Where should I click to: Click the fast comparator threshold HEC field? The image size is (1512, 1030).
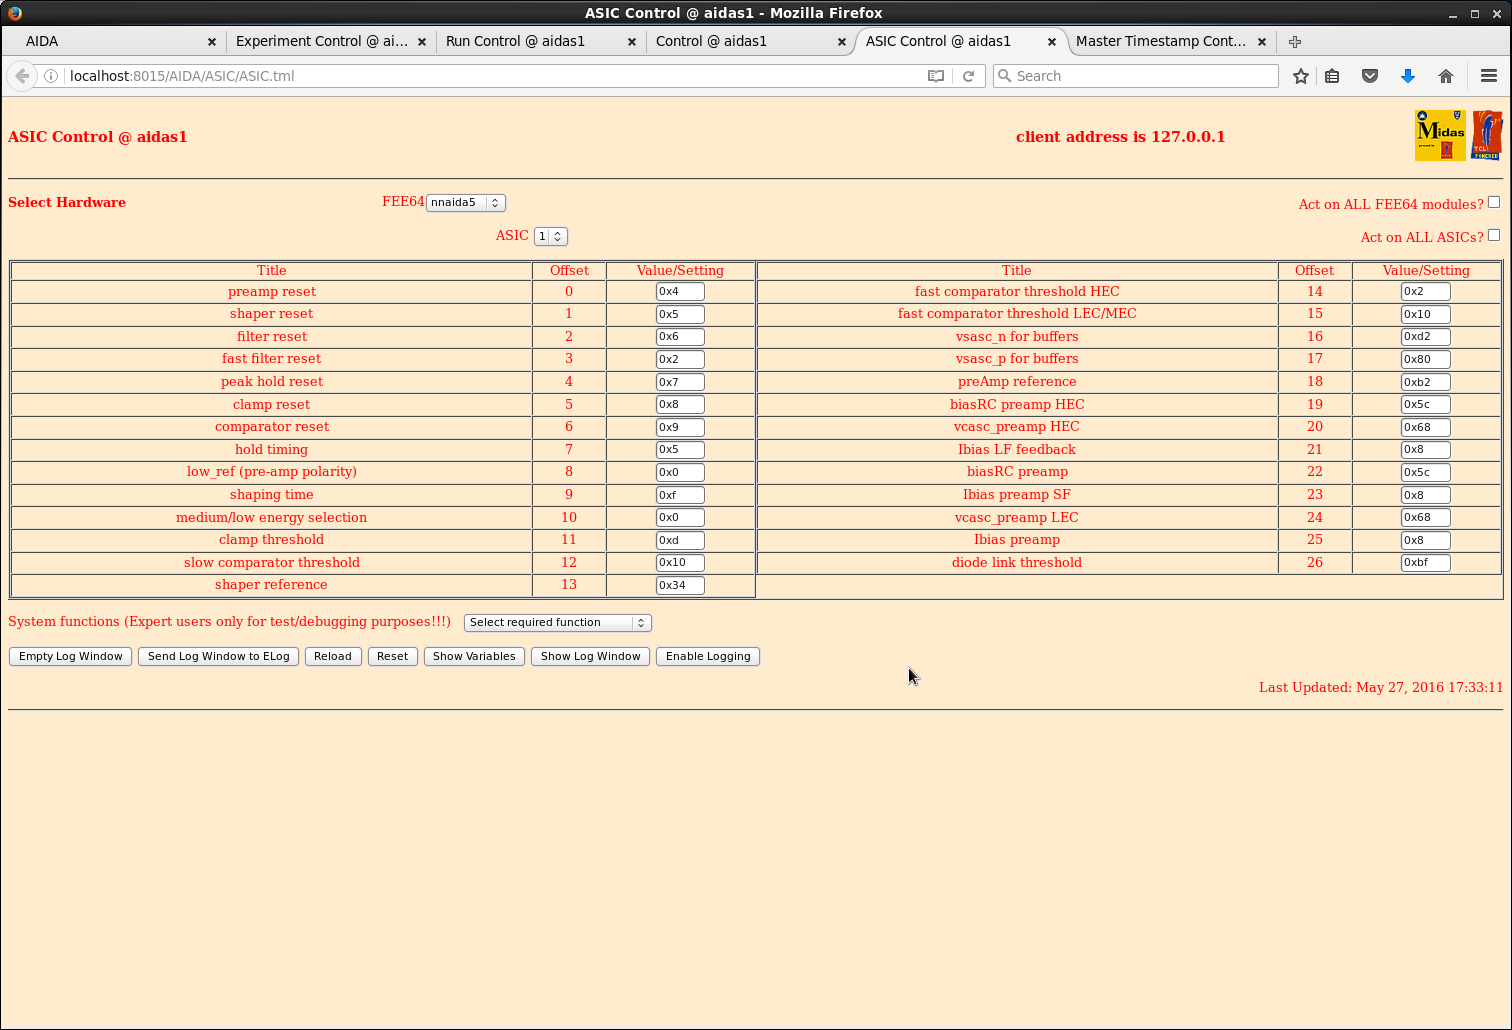pyautogui.click(x=1425, y=292)
